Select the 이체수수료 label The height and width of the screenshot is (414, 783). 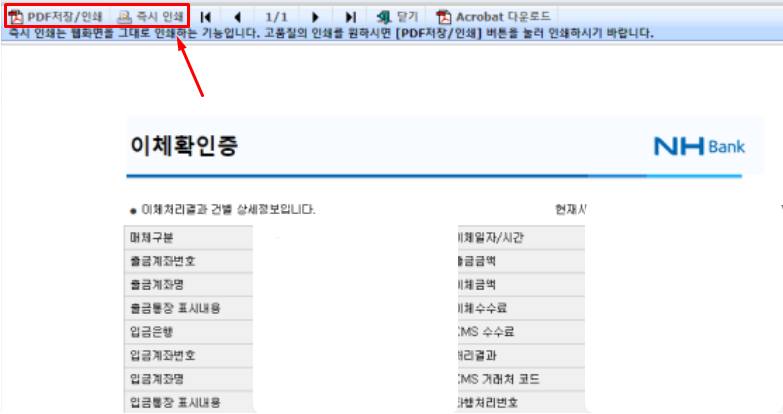coord(482,308)
